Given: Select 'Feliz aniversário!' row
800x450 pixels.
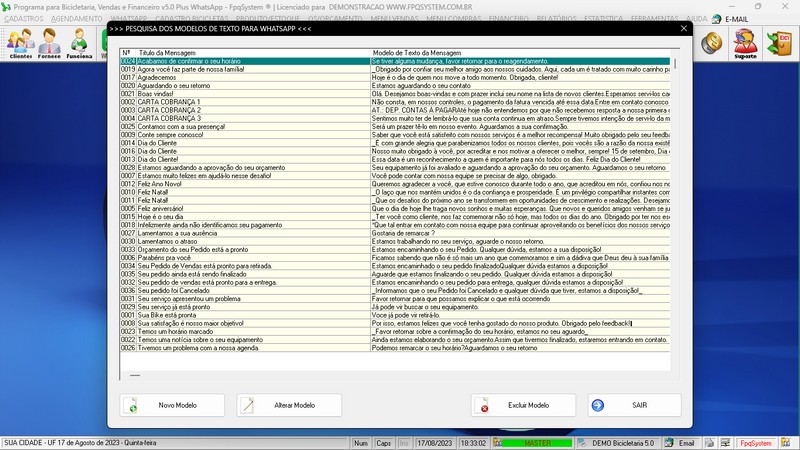Looking at the screenshot, I should tap(395, 209).
